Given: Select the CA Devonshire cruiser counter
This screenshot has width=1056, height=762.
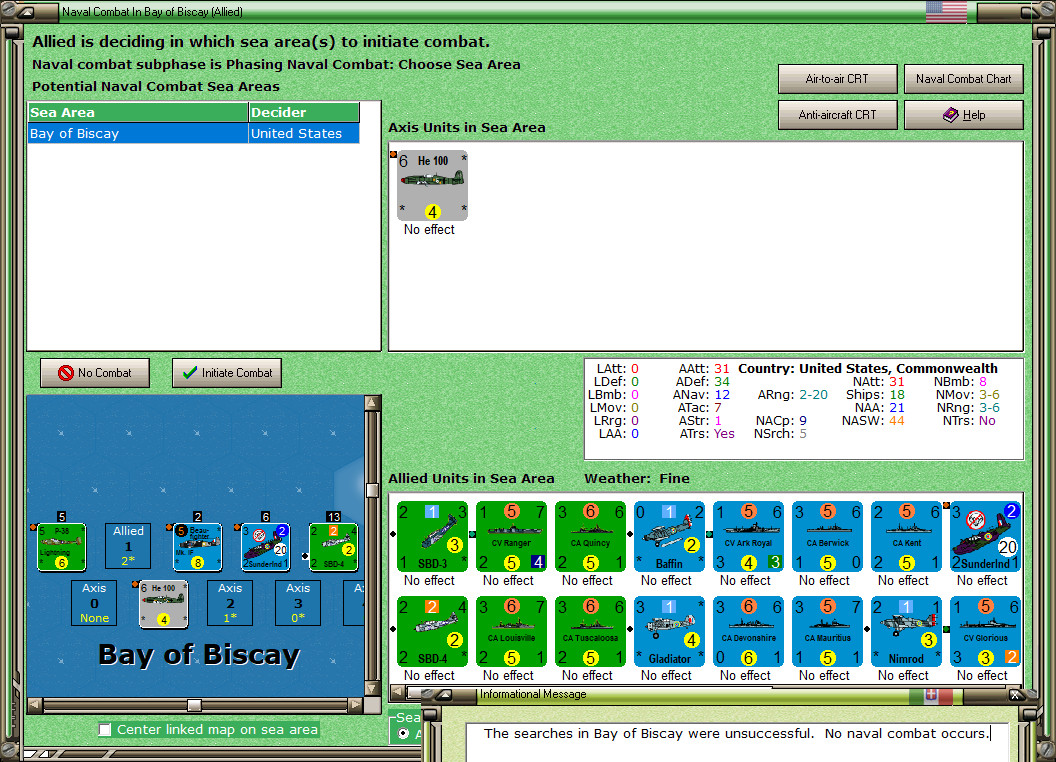Looking at the screenshot, I should pos(748,631).
